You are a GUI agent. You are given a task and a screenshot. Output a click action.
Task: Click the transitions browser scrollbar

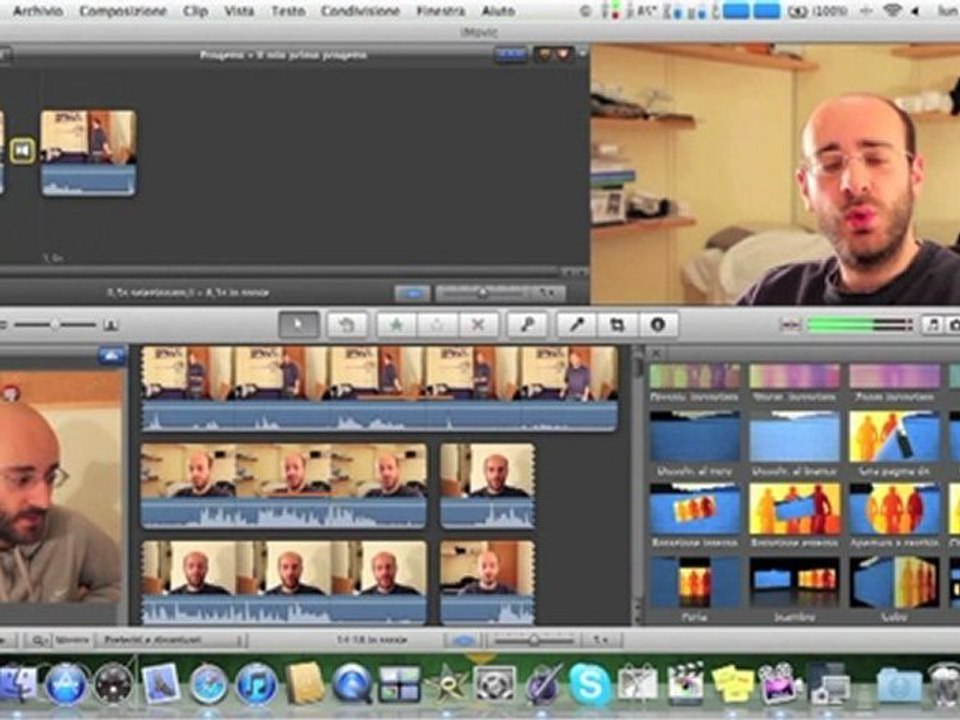(x=637, y=484)
